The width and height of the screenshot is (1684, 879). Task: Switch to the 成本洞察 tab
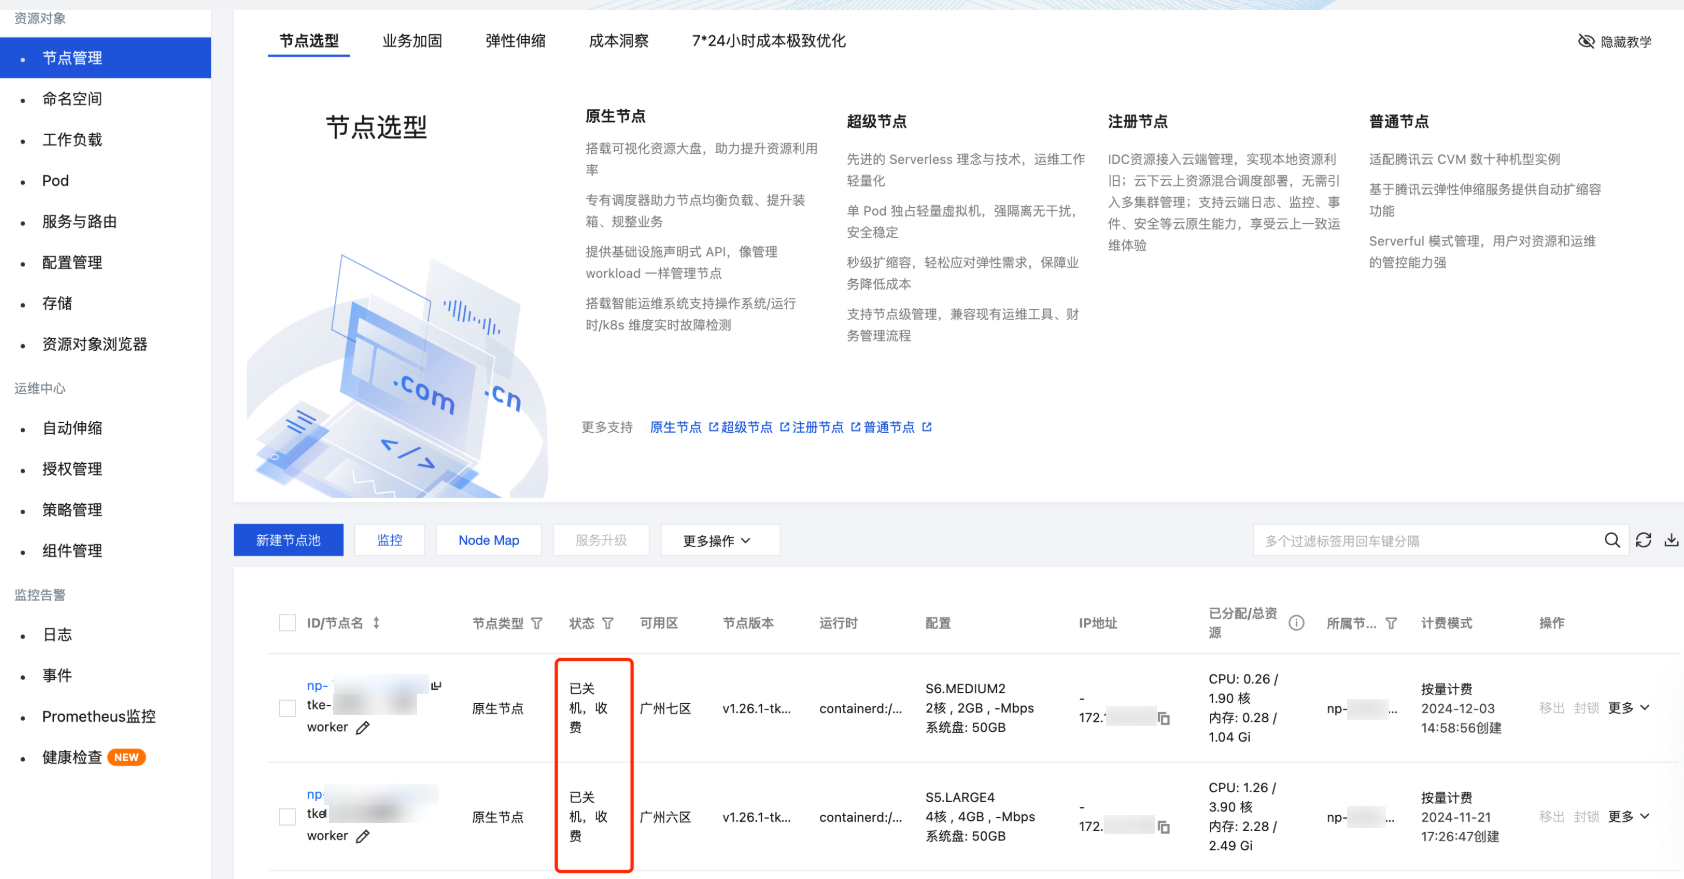[619, 41]
